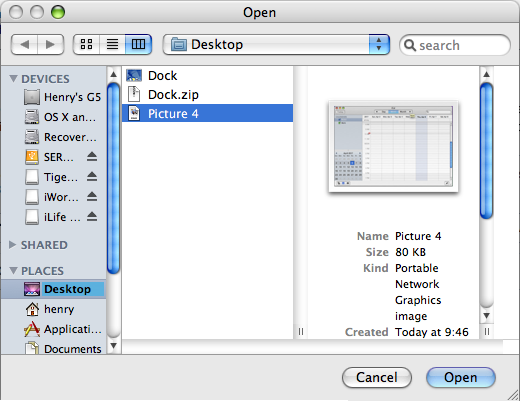The width and height of the screenshot is (520, 401).
Task: Click the preview column resize handle
Action: tap(487, 331)
